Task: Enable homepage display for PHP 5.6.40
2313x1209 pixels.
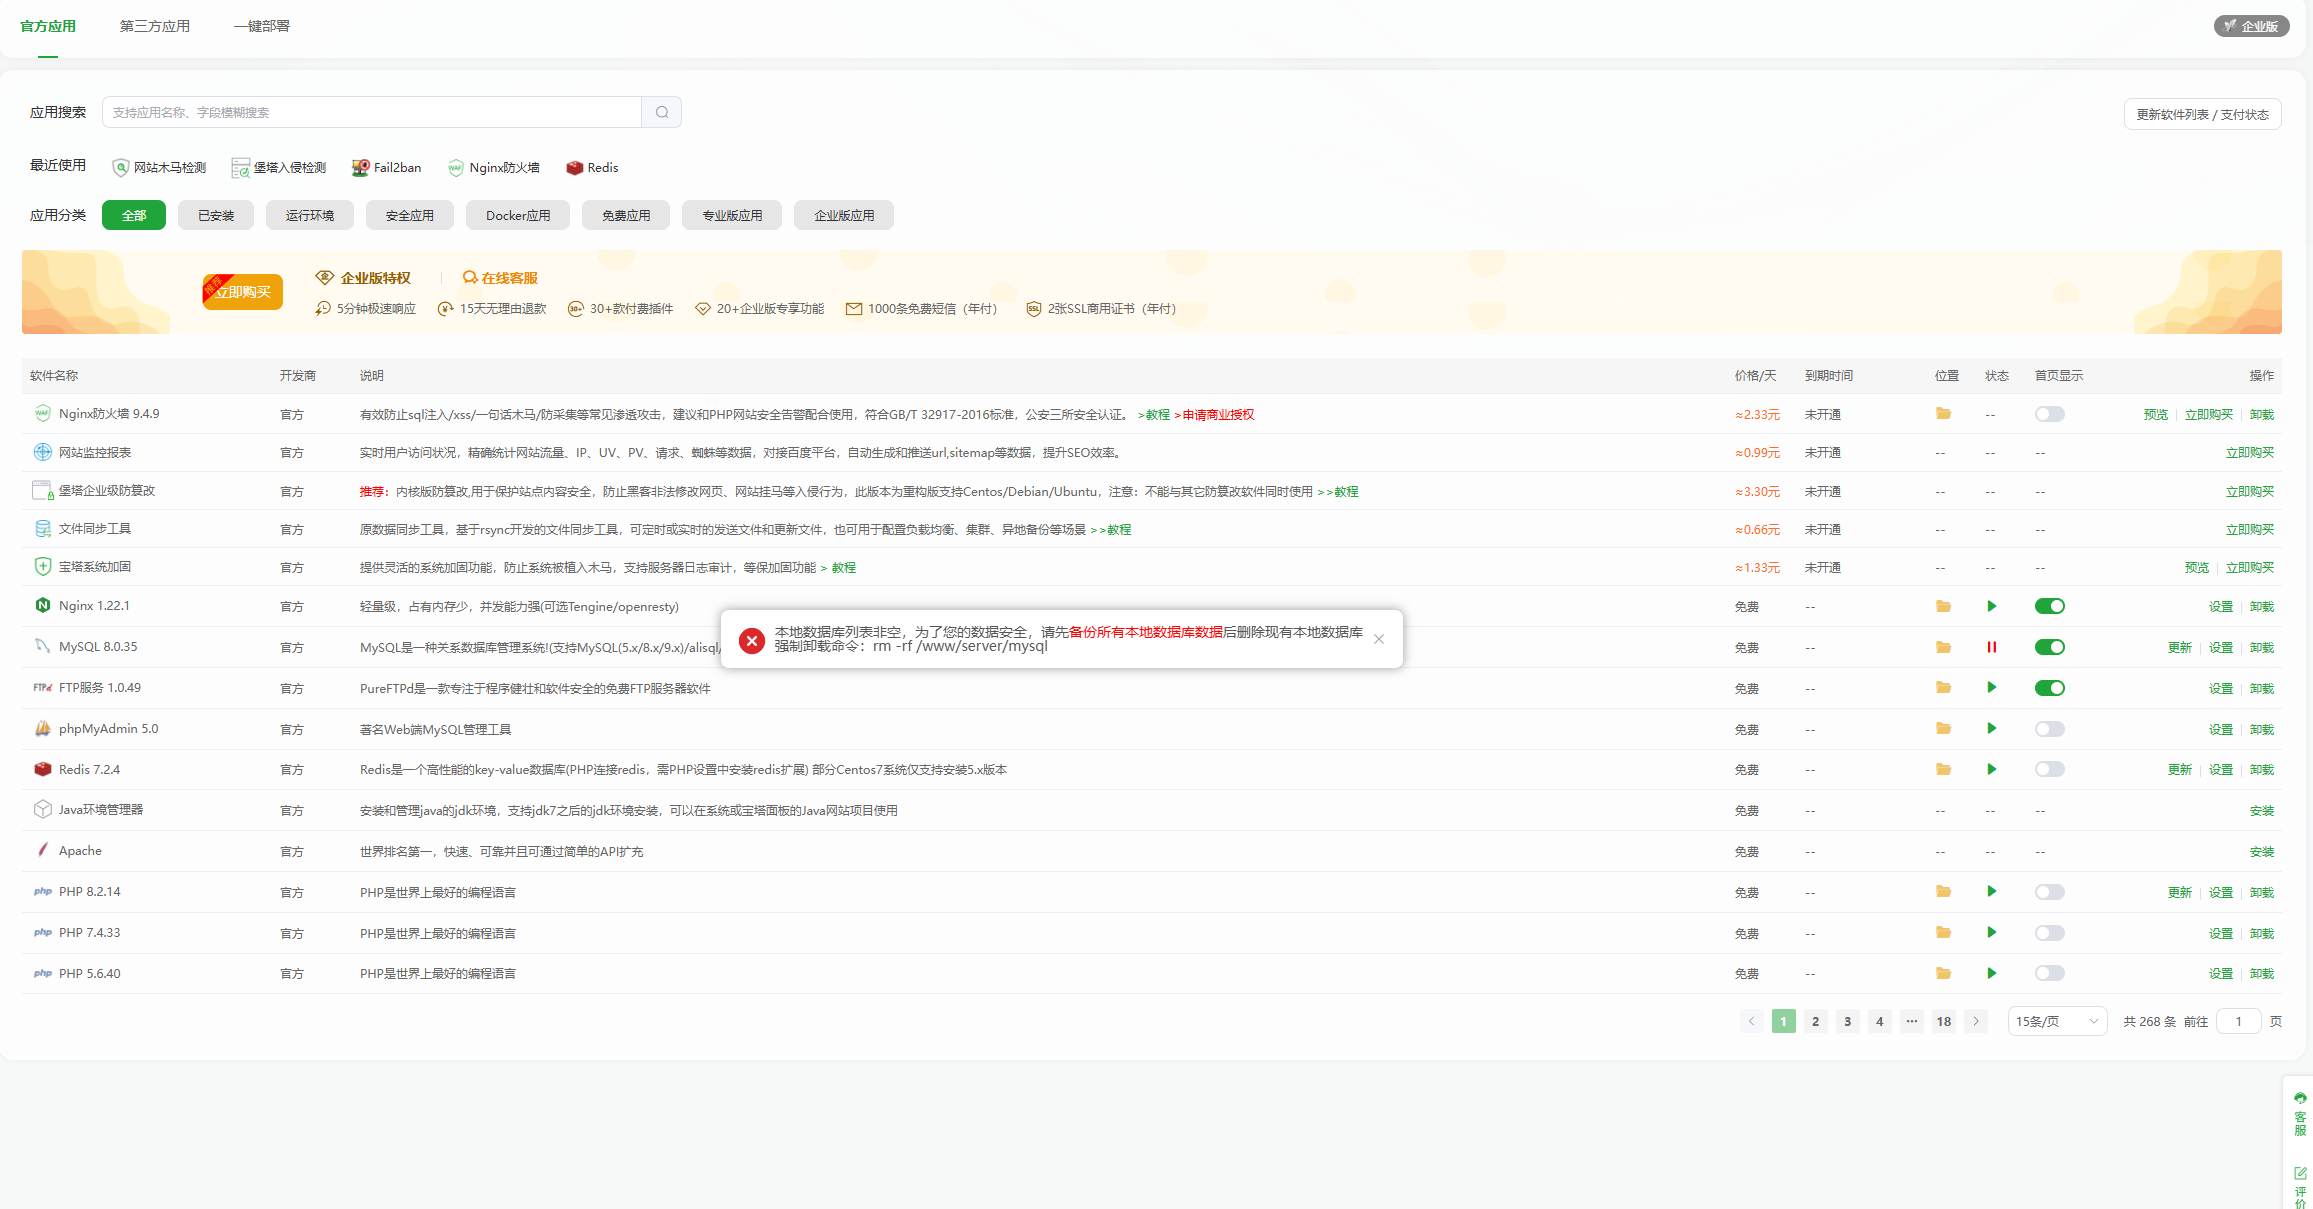Action: [x=2050, y=973]
